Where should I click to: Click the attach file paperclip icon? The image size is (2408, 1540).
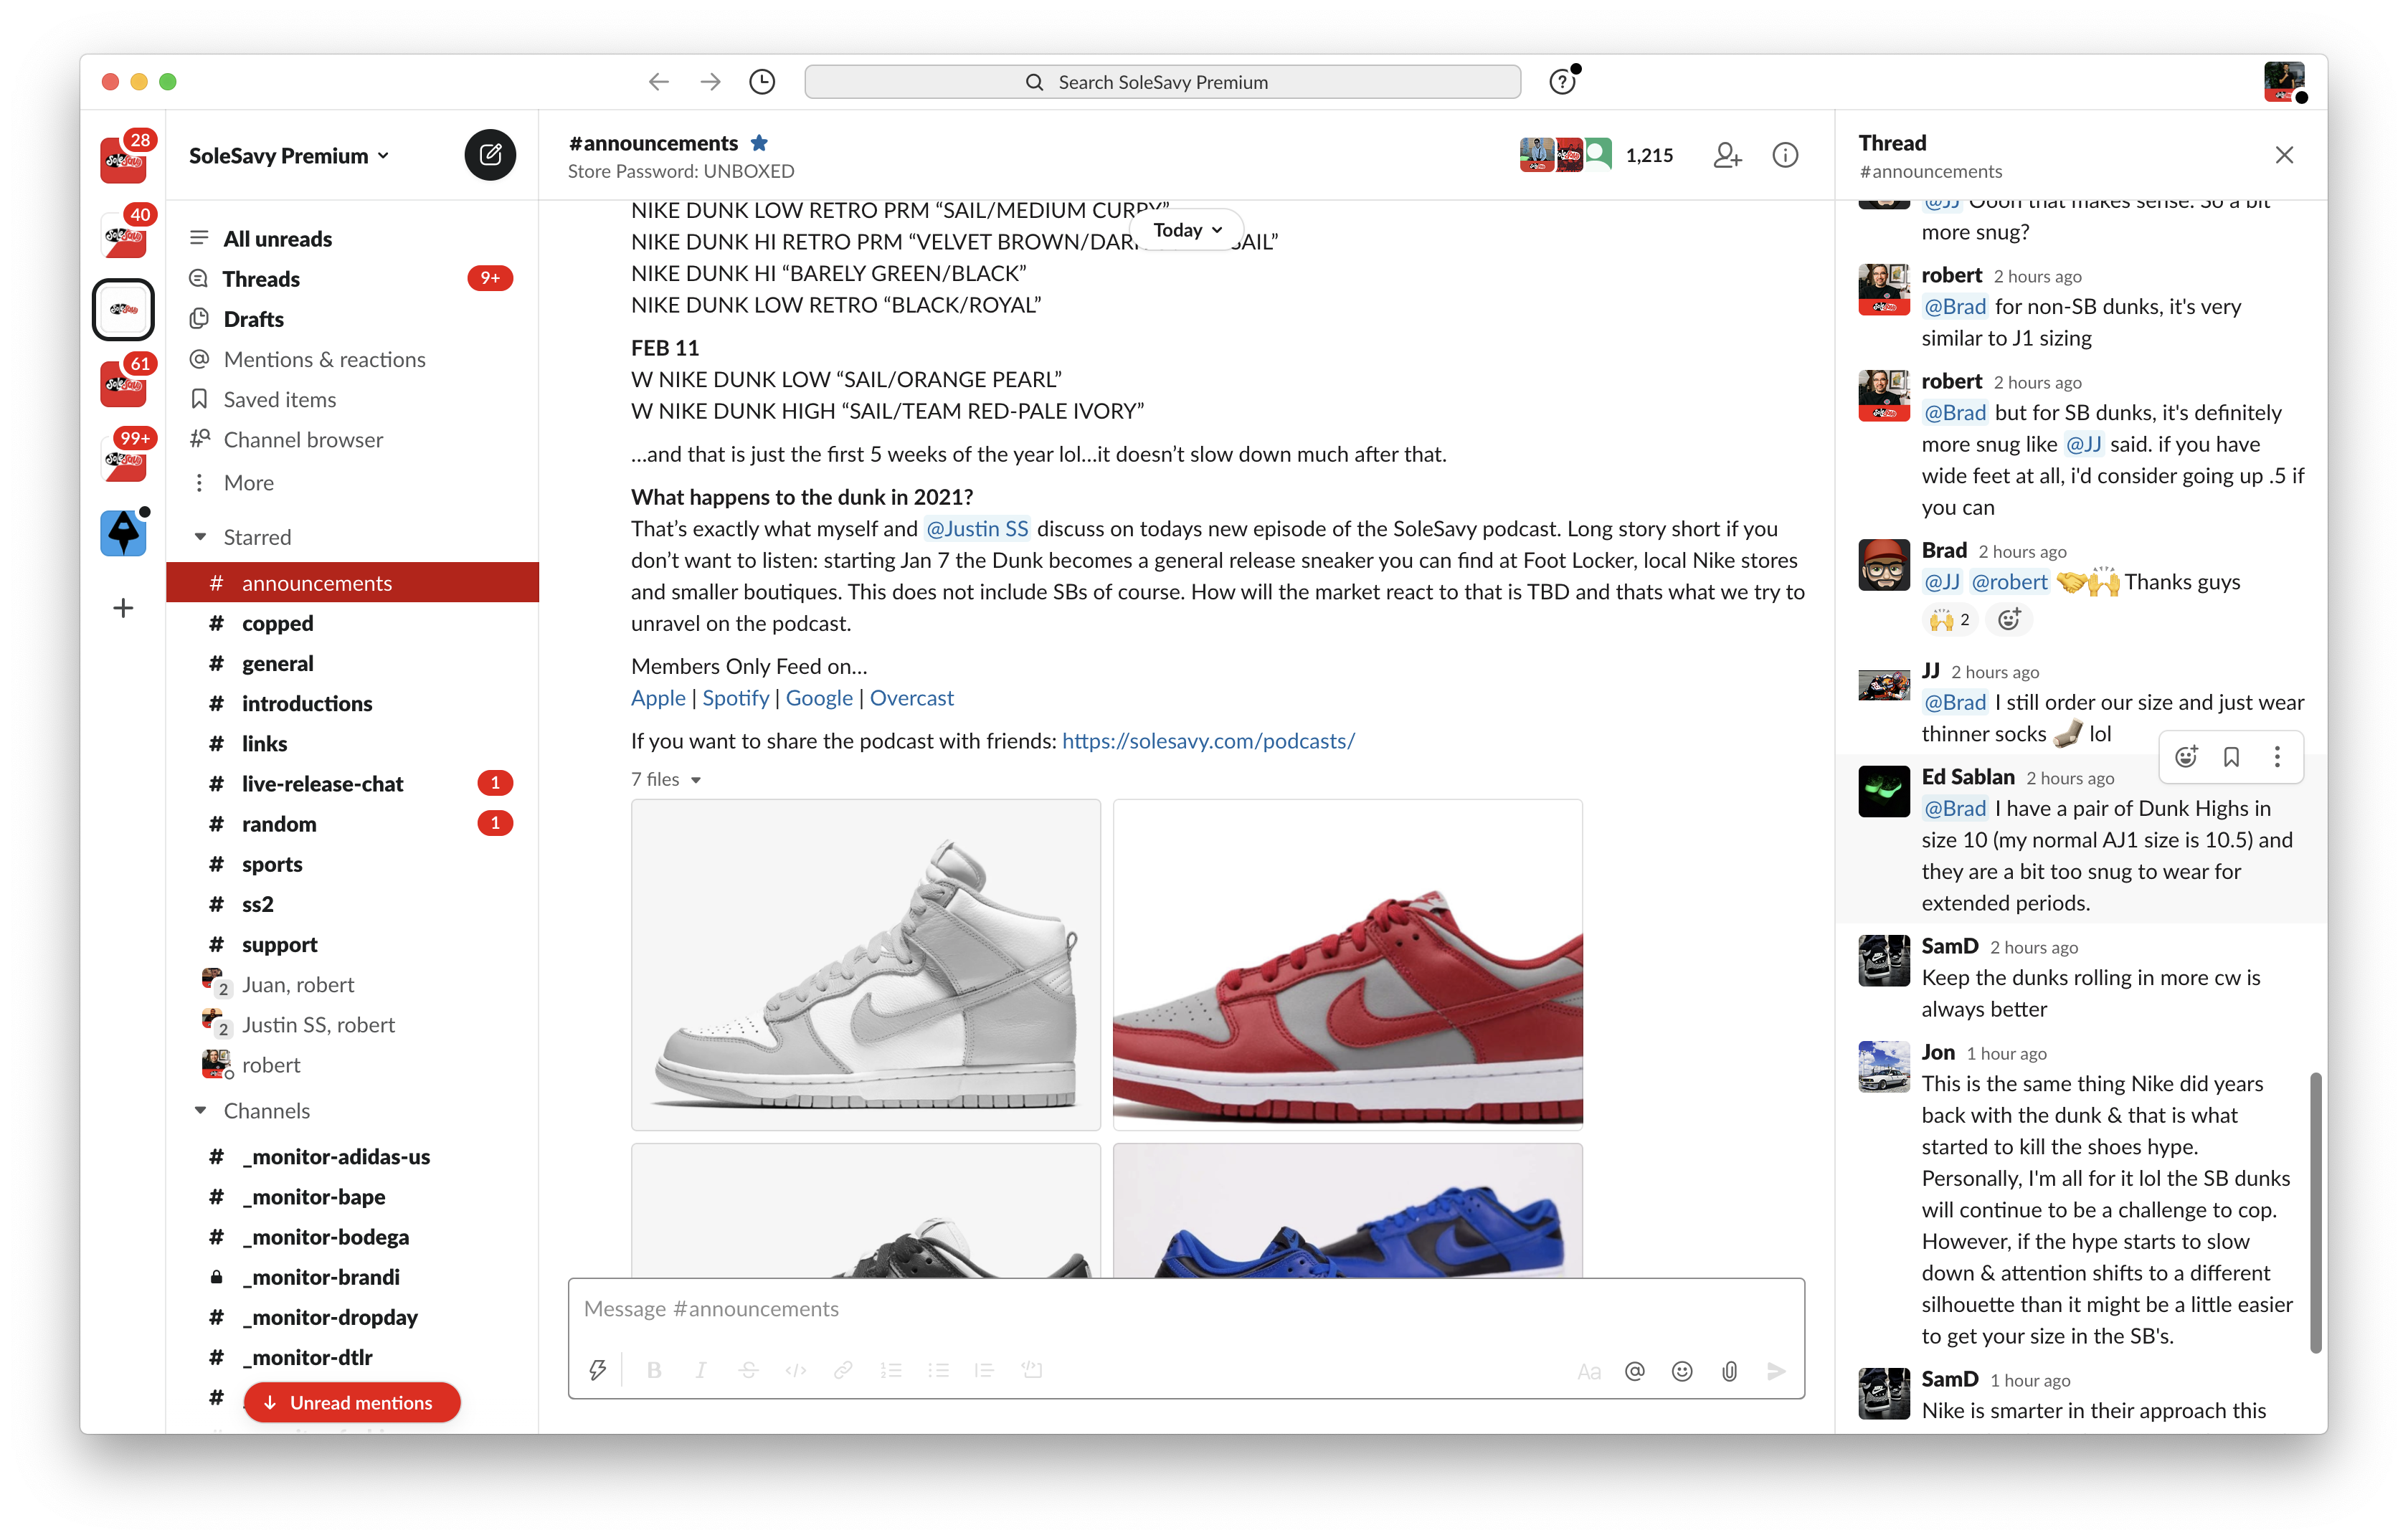point(1729,1371)
